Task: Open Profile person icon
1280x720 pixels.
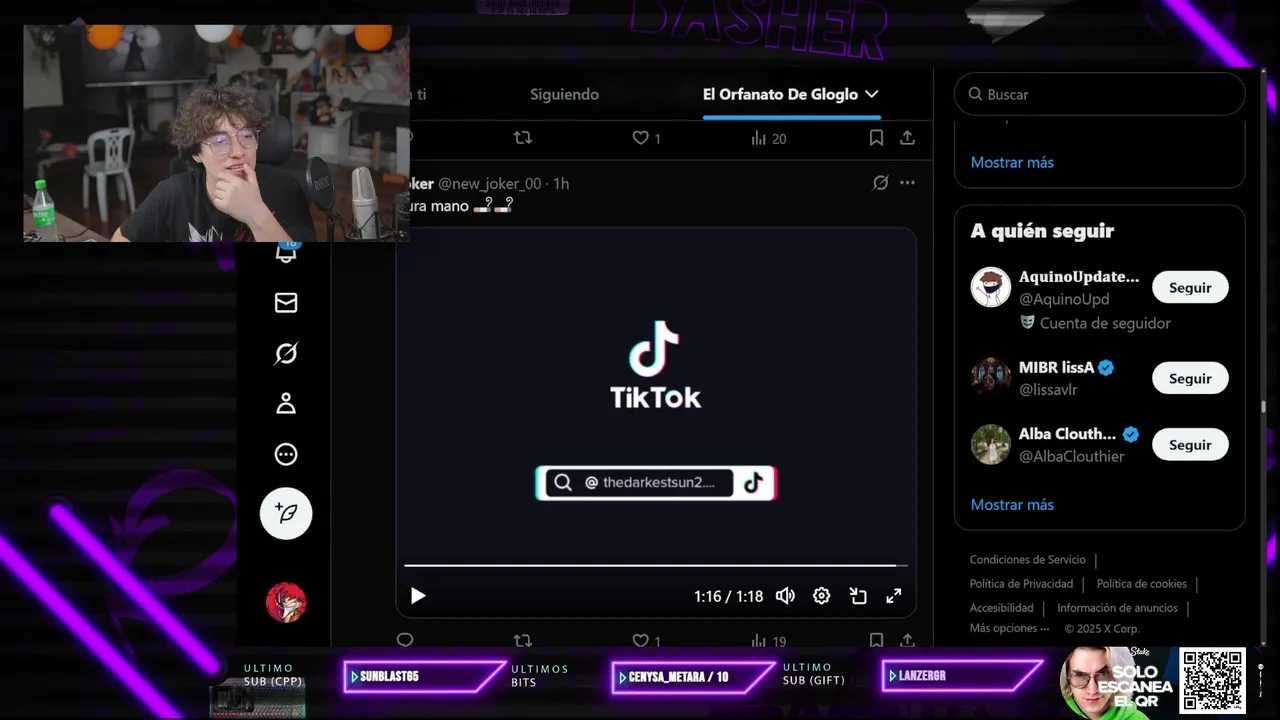Action: coord(286,403)
